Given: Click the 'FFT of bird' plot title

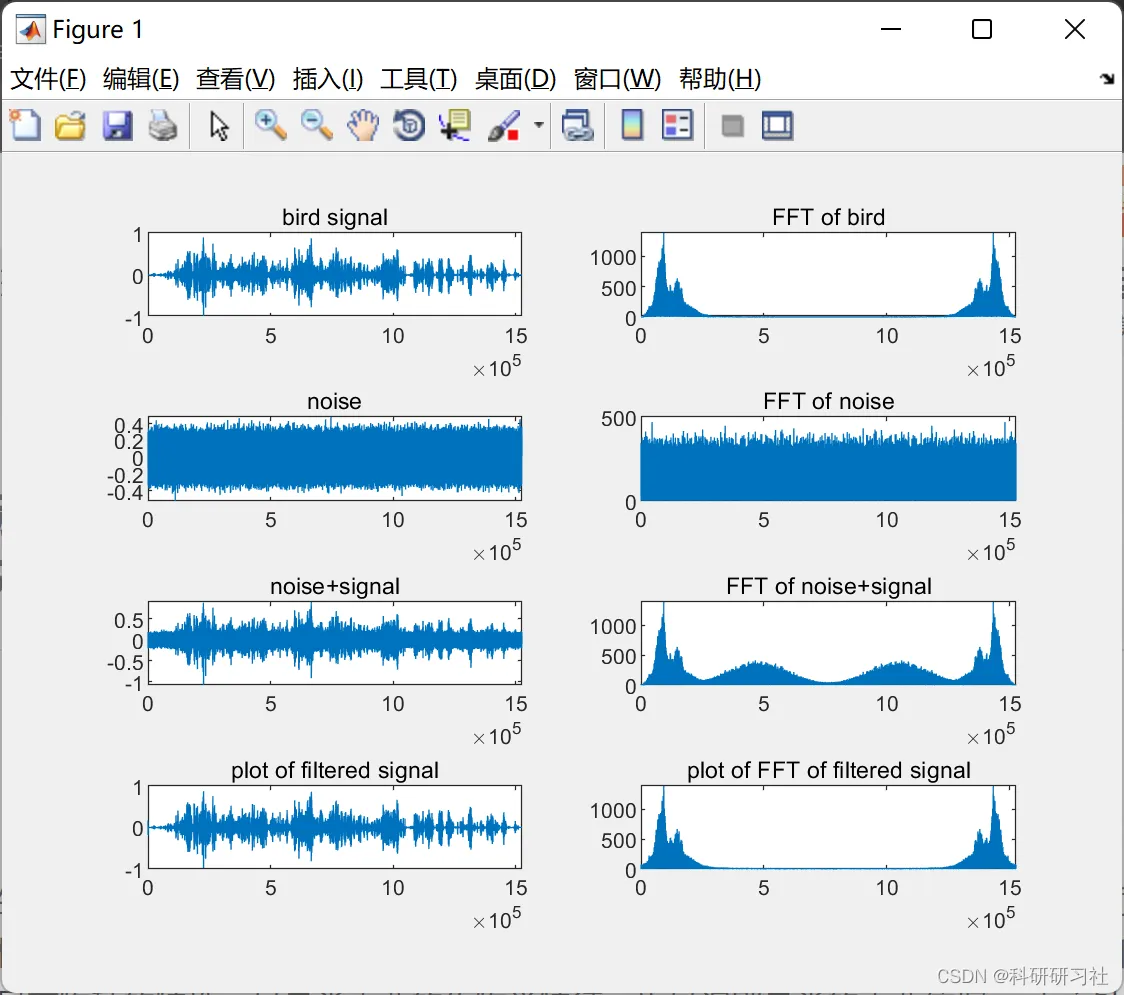Looking at the screenshot, I should pos(829,217).
